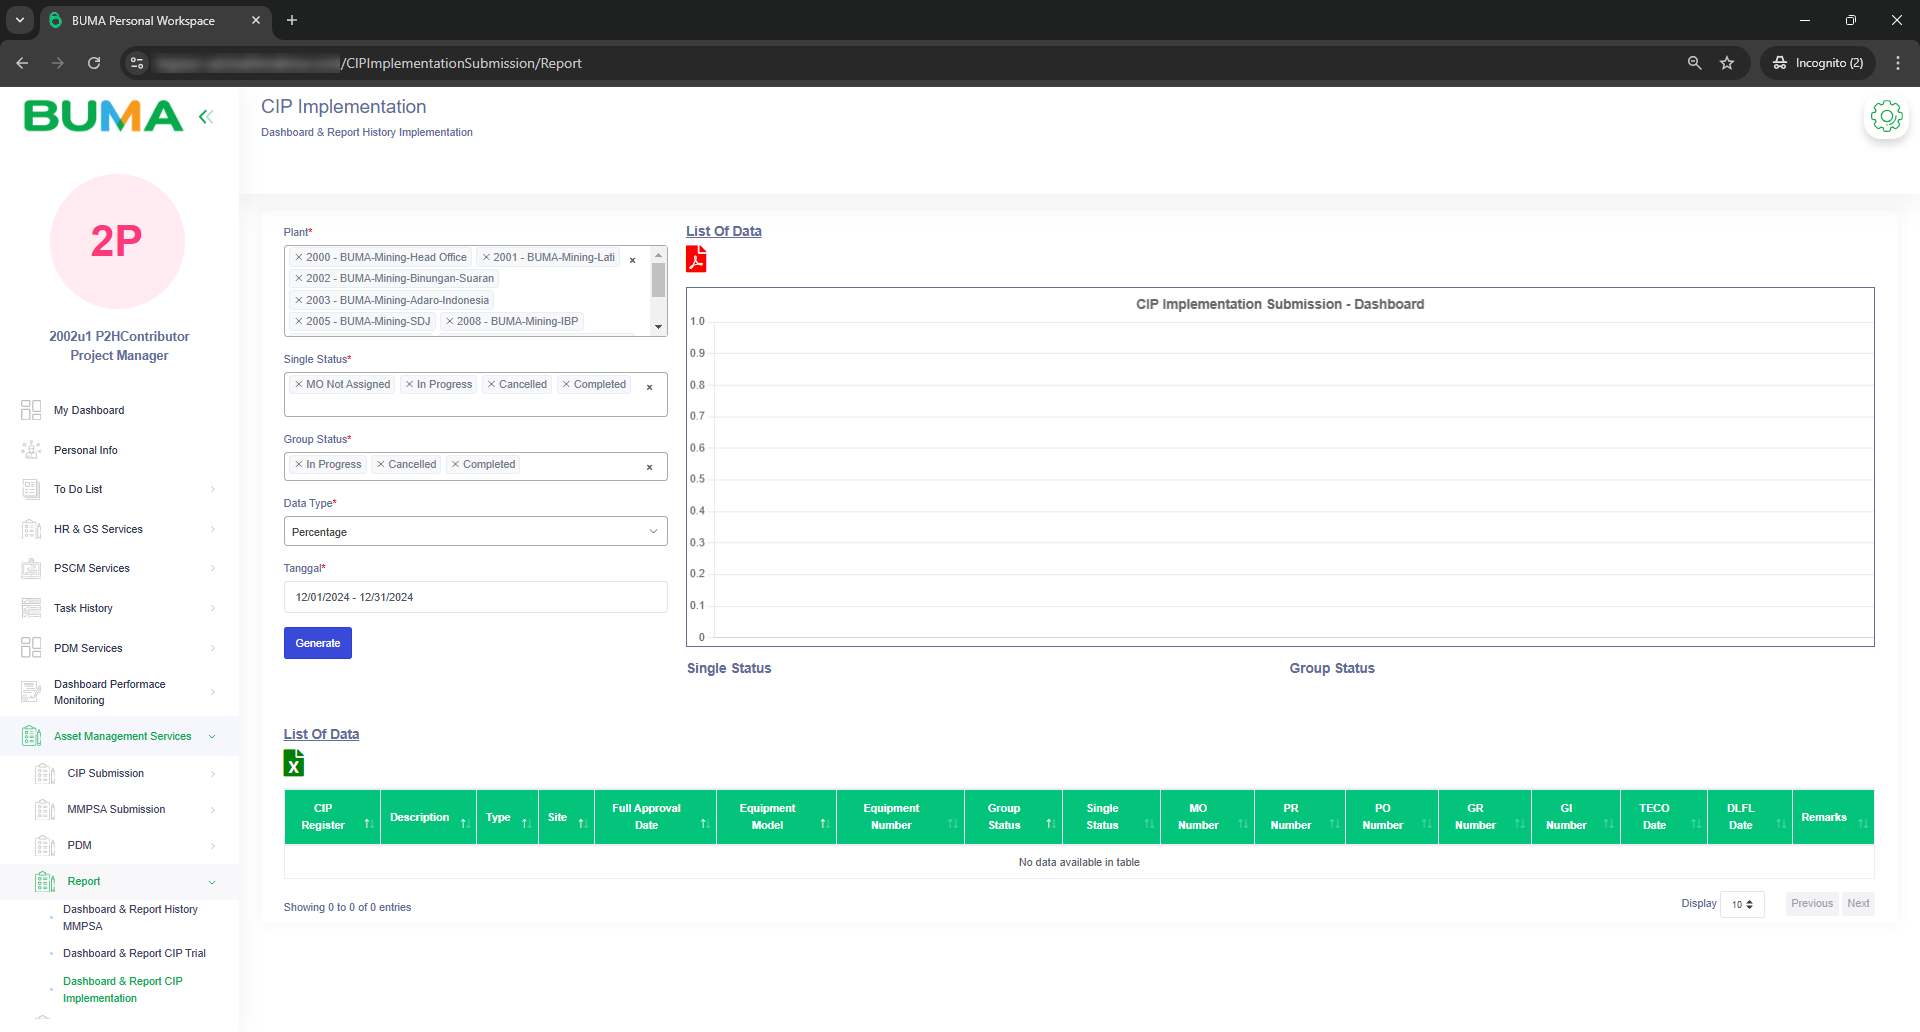
Task: Collapse sidebar with double chevron icon
Action: click(206, 117)
